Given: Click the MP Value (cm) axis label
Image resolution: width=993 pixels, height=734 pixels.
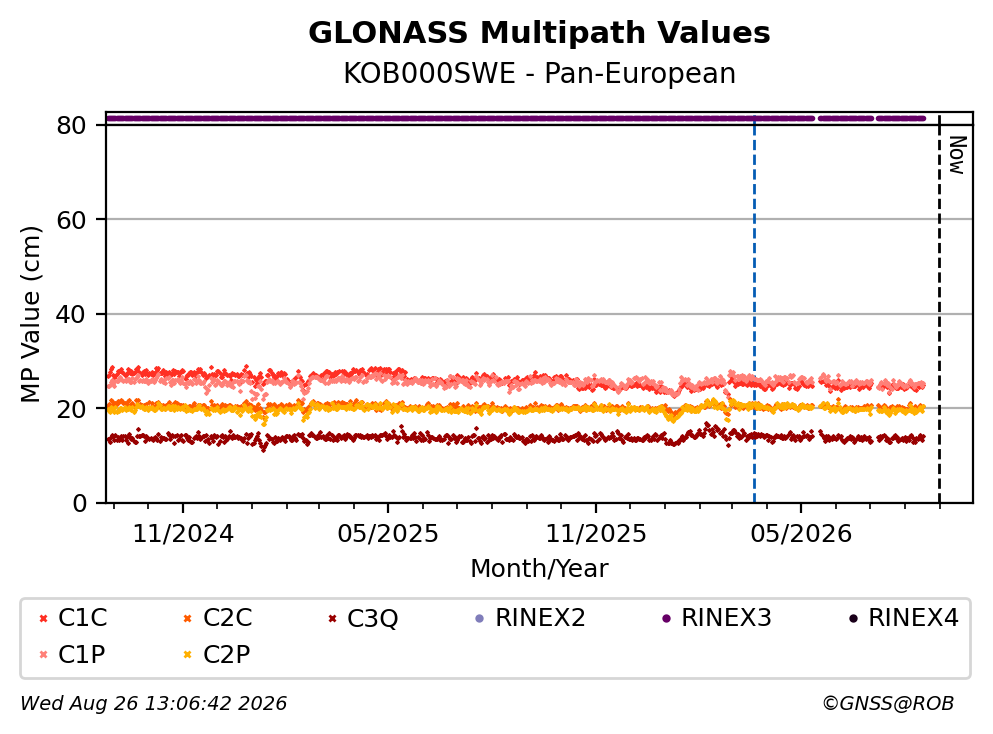Looking at the screenshot, I should 30,314.
